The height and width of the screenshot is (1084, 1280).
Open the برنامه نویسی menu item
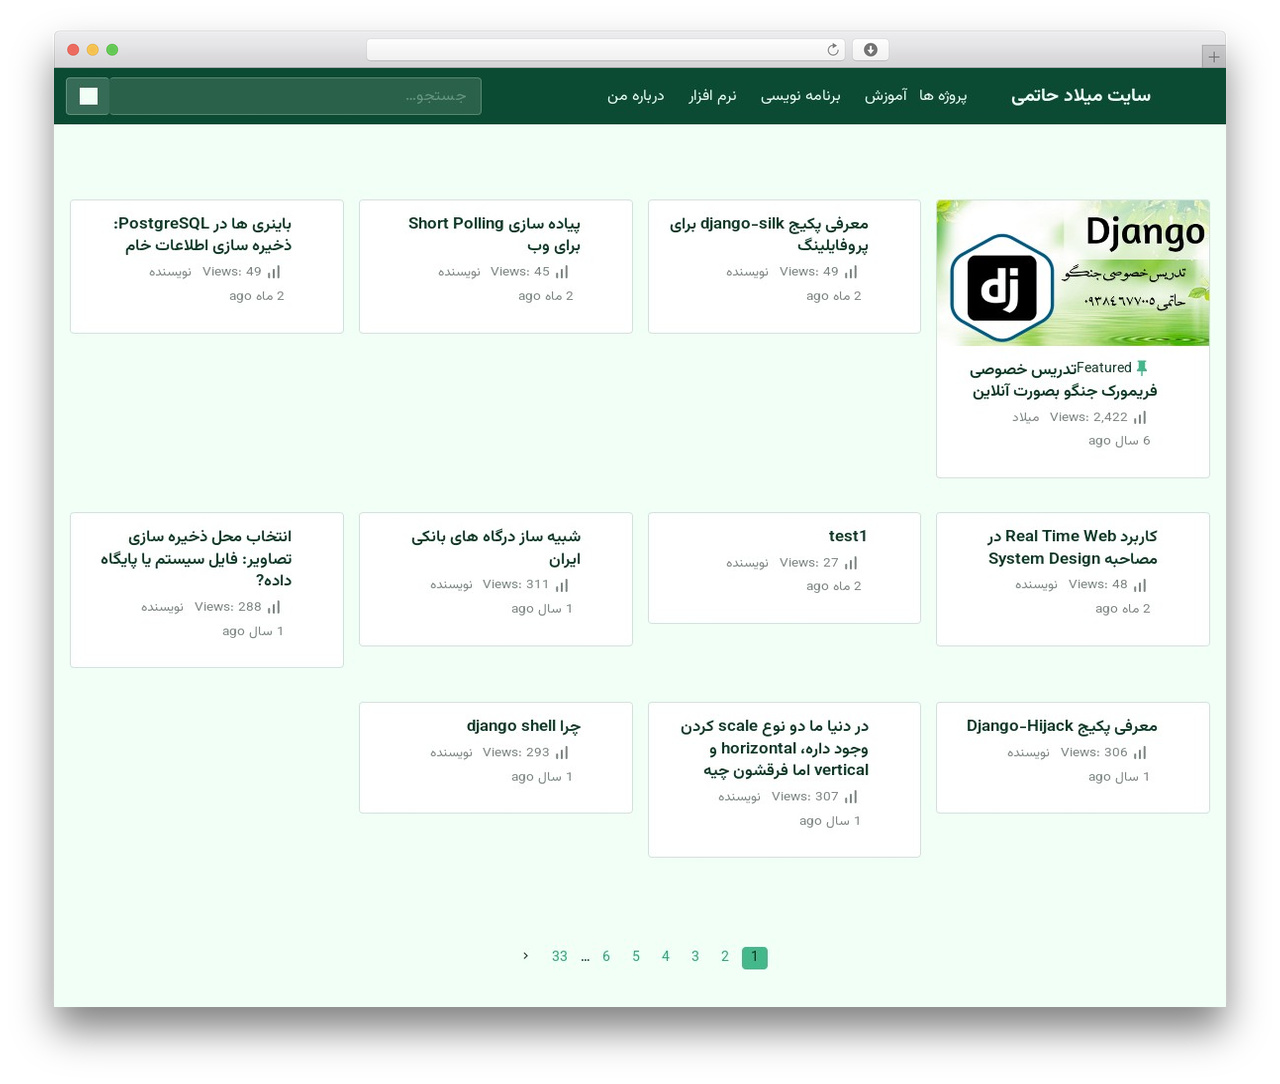801,96
